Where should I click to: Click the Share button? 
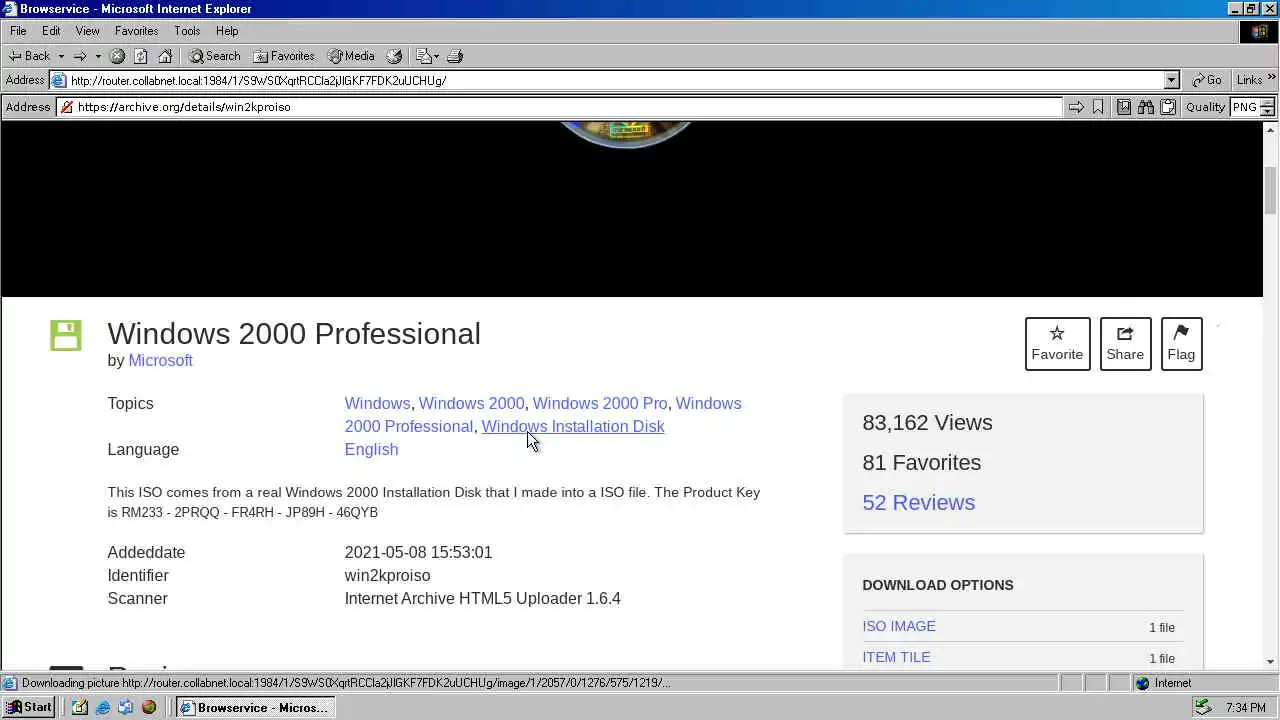pyautogui.click(x=1125, y=343)
